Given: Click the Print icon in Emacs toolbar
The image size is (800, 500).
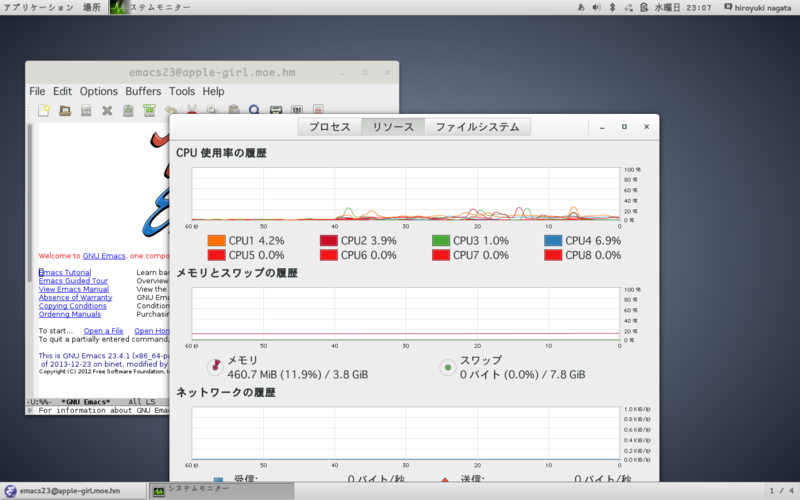Looking at the screenshot, I should [x=276, y=110].
